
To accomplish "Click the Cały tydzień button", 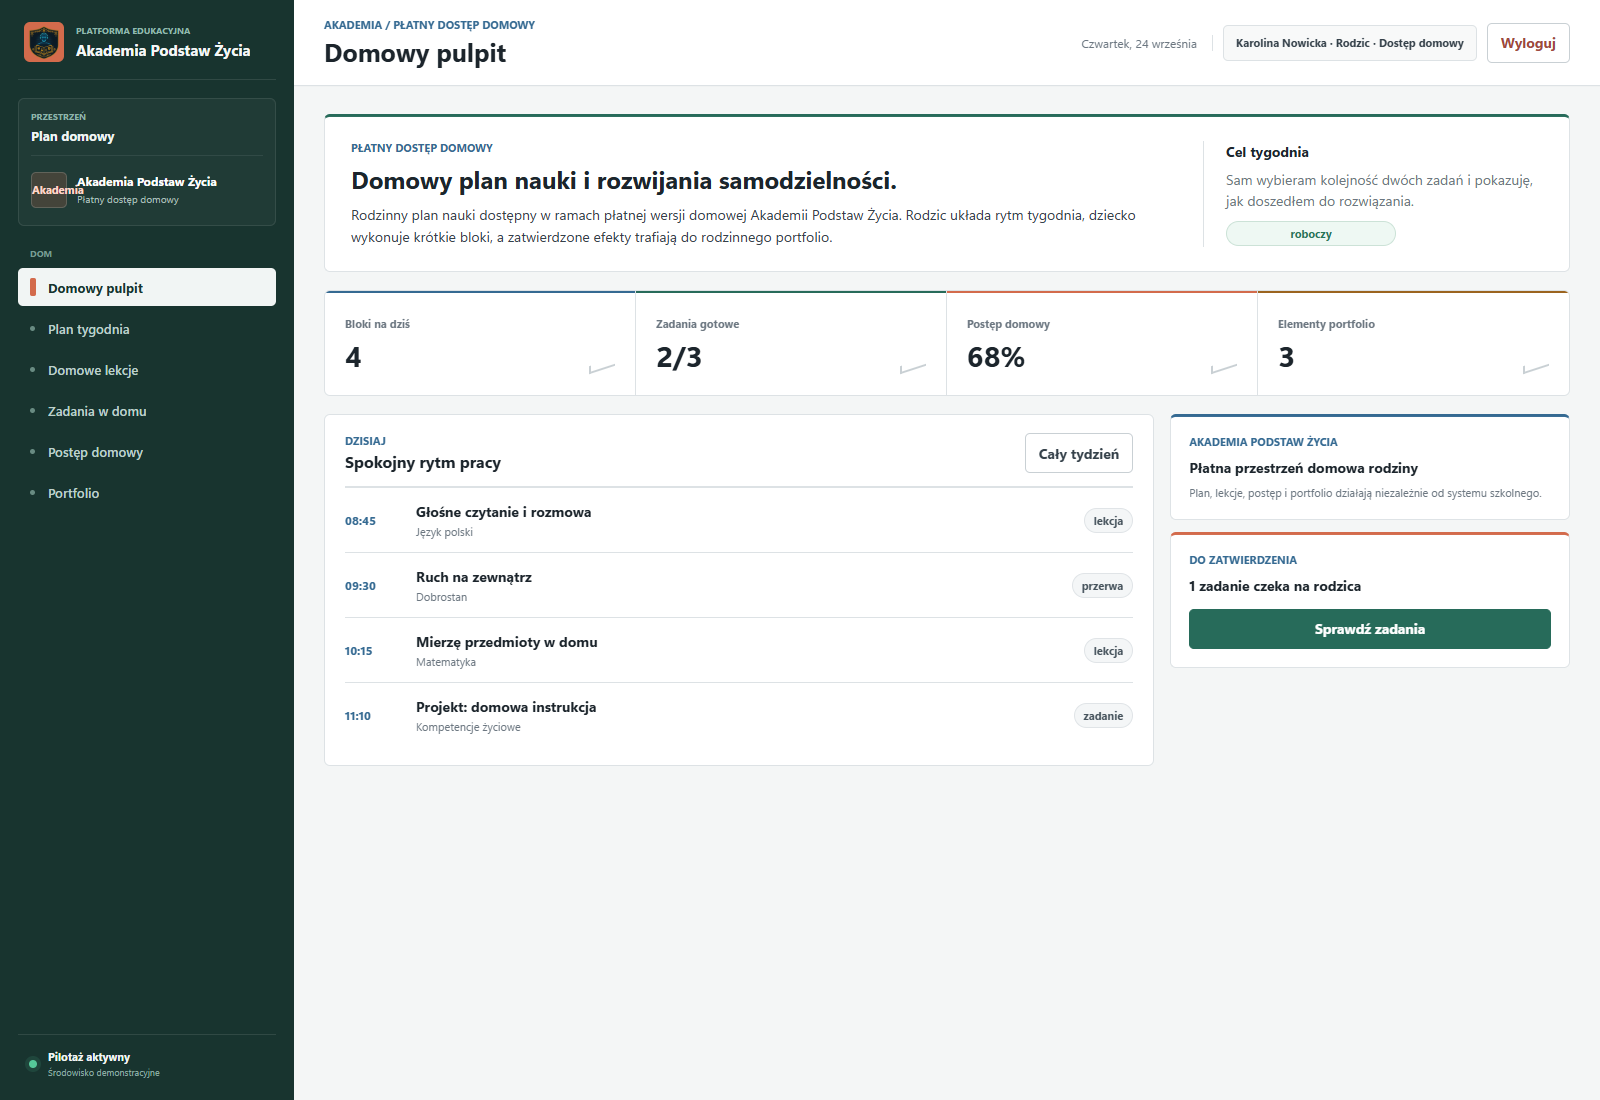I will click(x=1078, y=453).
